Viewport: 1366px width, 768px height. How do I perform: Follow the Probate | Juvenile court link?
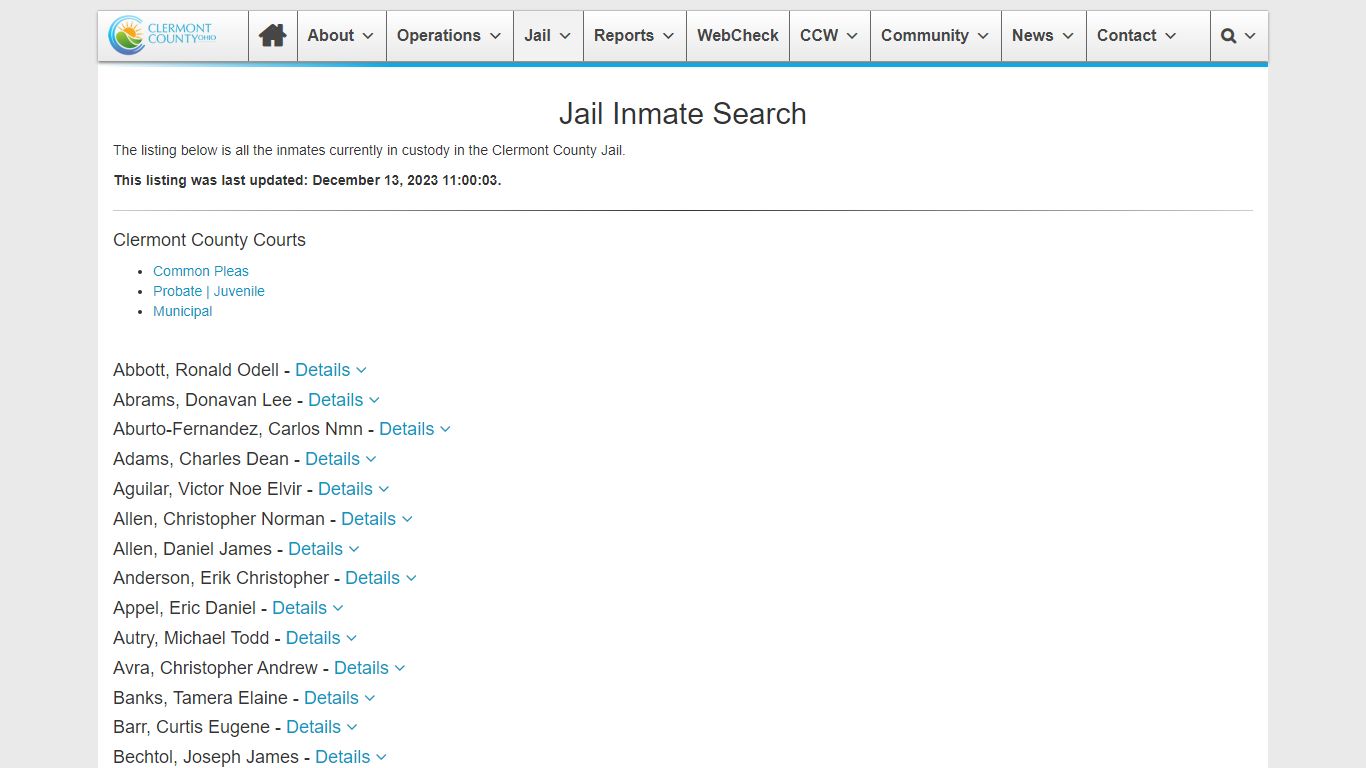209,291
